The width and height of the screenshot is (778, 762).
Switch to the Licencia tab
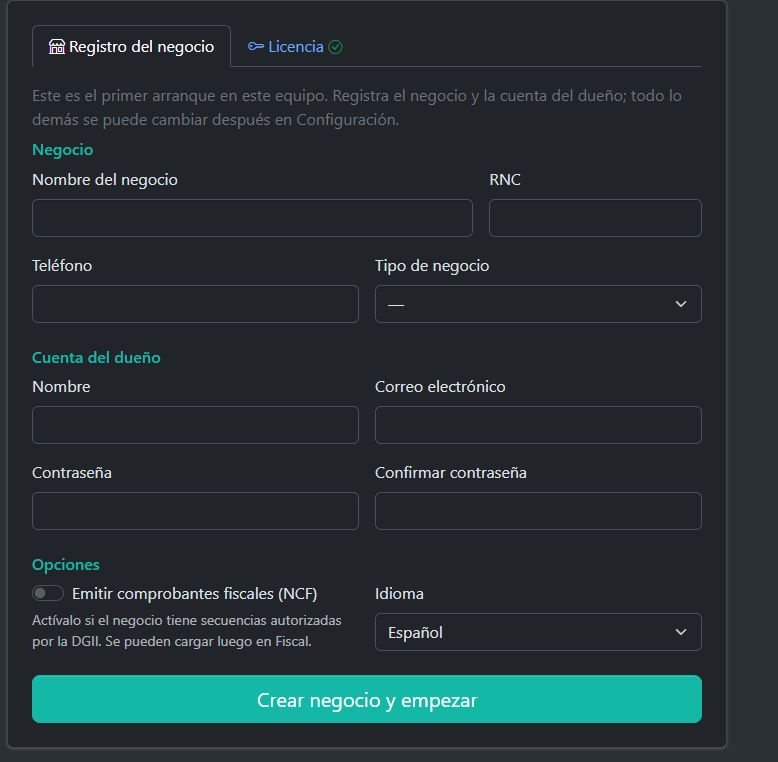pyautogui.click(x=295, y=47)
